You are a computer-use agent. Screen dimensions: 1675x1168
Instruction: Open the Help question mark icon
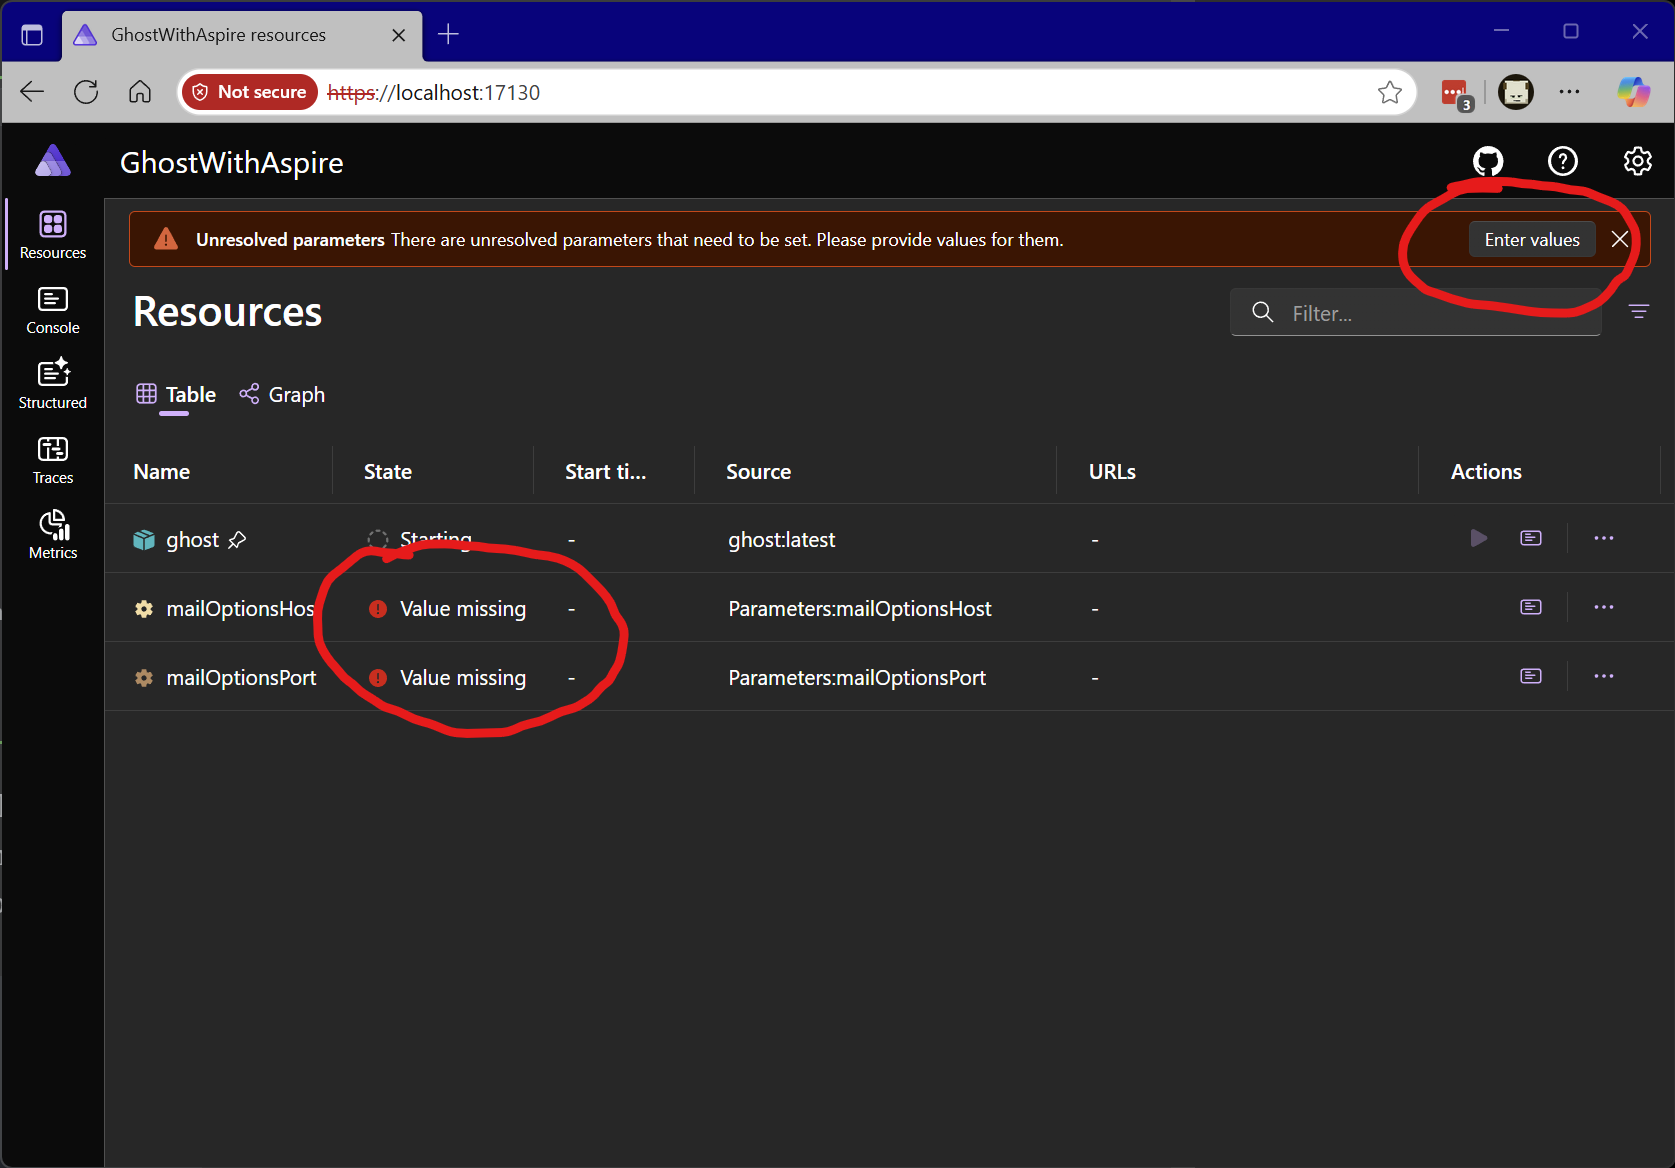coord(1562,161)
